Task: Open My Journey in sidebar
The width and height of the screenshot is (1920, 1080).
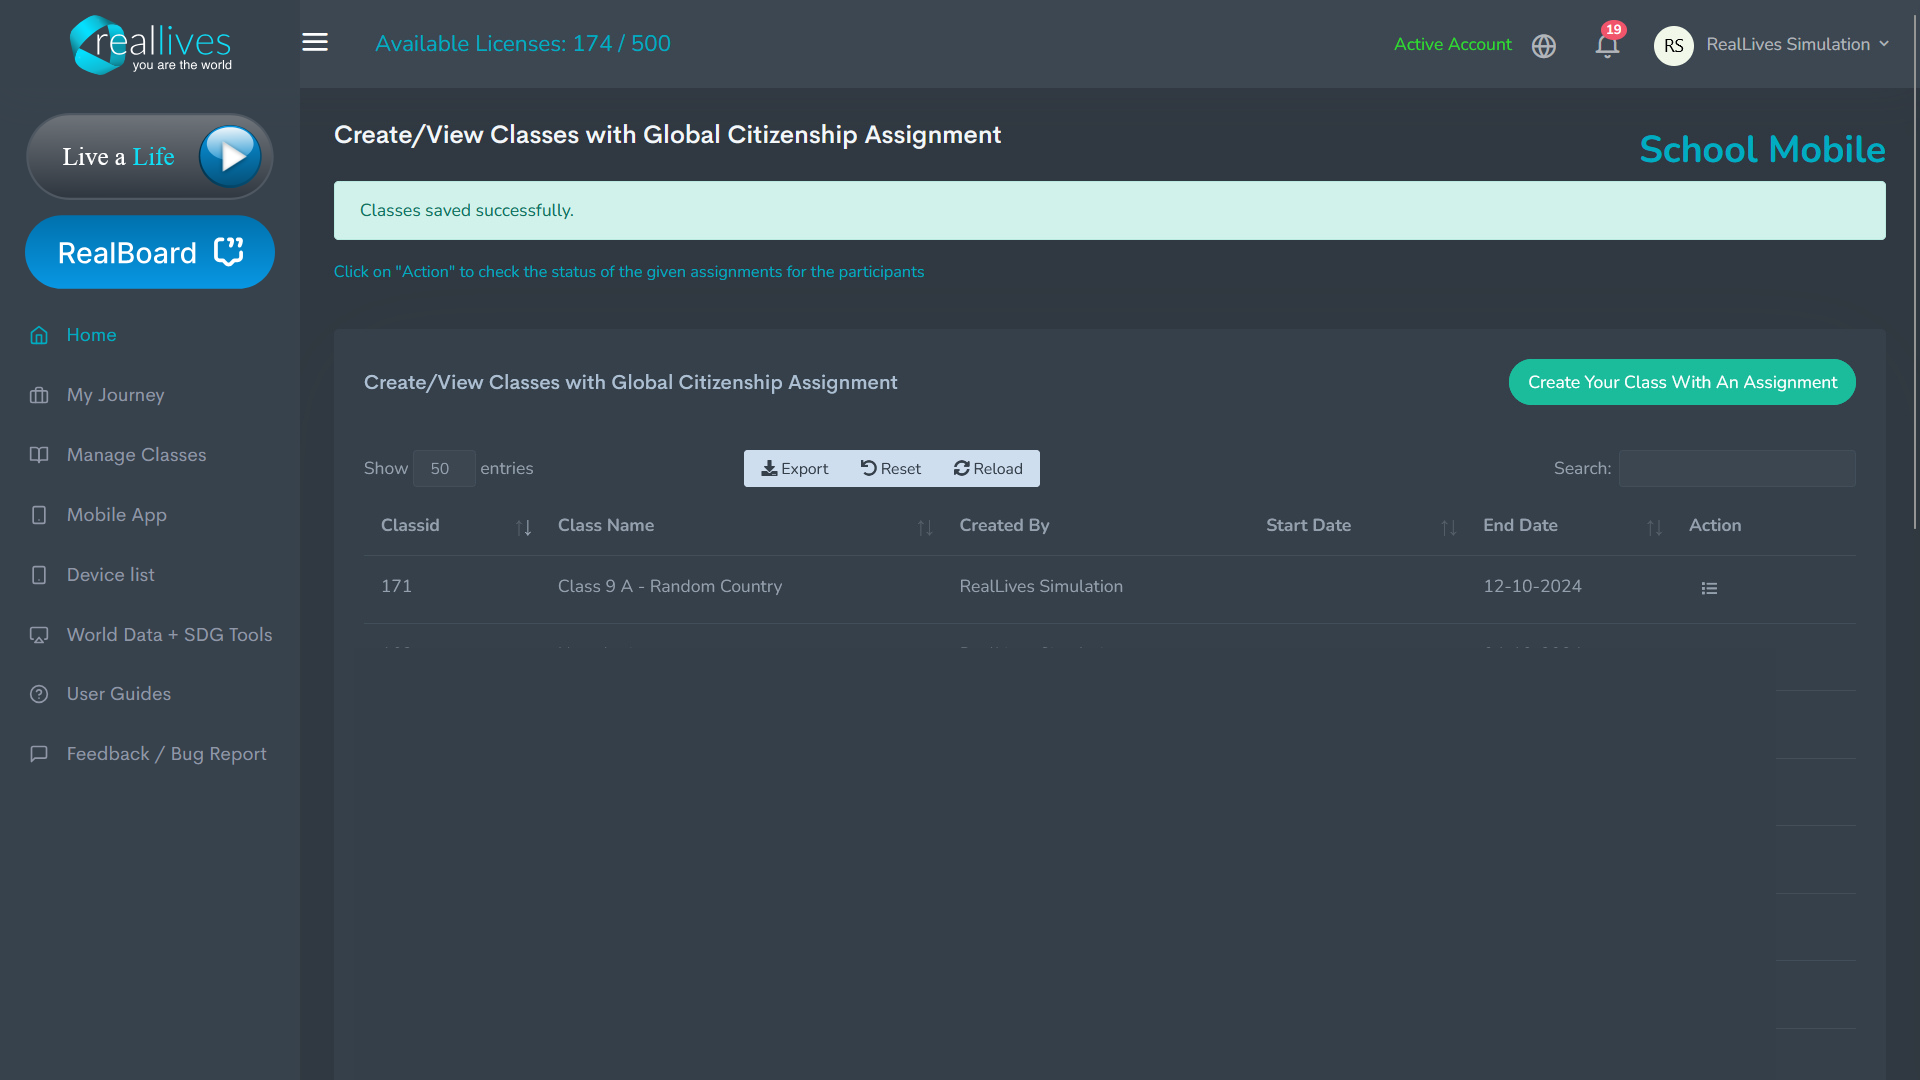Action: (x=115, y=395)
